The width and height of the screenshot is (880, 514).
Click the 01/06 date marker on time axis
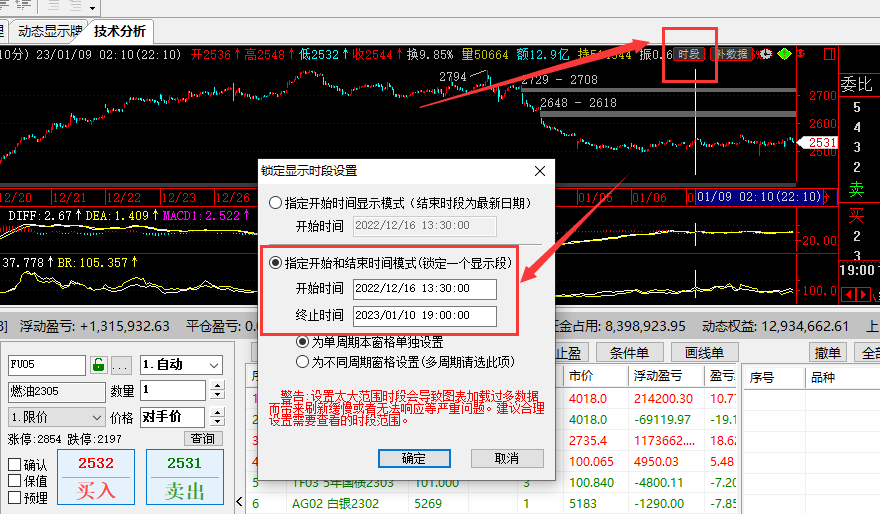click(649, 198)
